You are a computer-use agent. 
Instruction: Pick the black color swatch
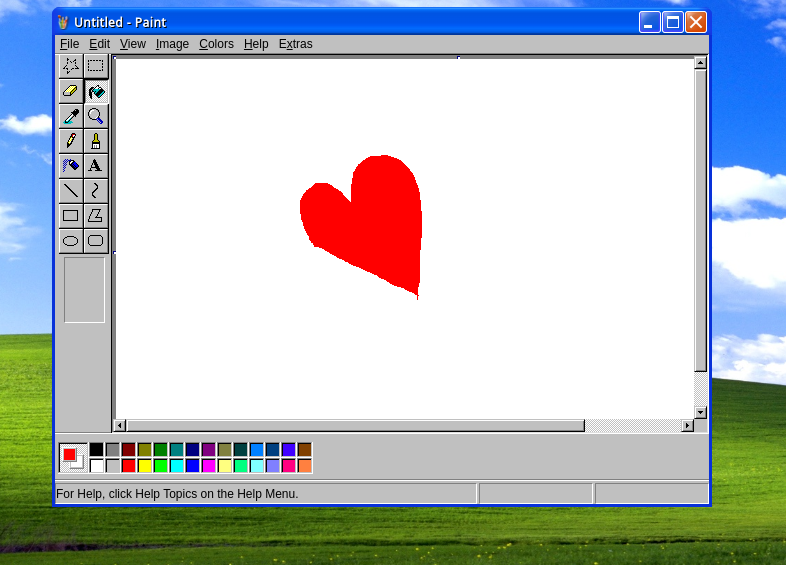pos(97,450)
